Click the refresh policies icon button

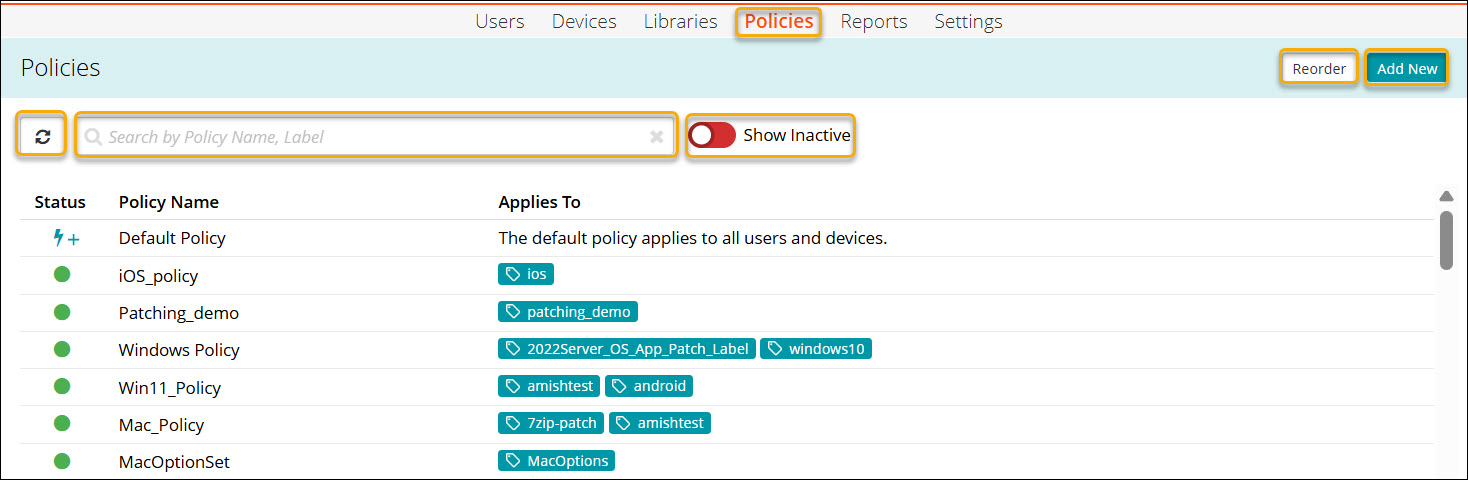[42, 136]
